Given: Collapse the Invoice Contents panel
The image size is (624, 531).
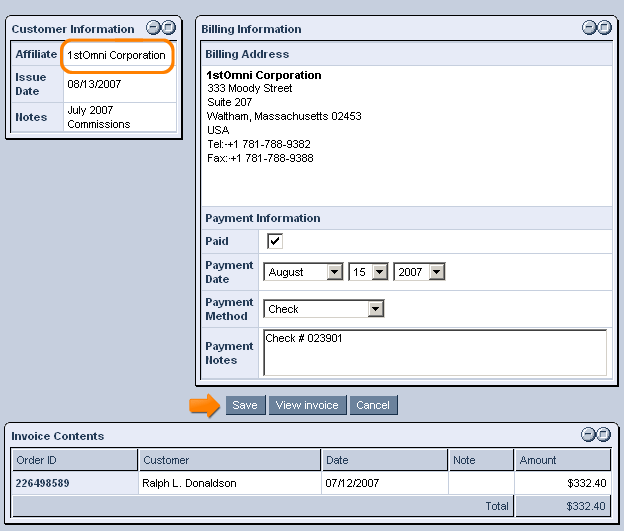Looking at the screenshot, I should point(589,435).
